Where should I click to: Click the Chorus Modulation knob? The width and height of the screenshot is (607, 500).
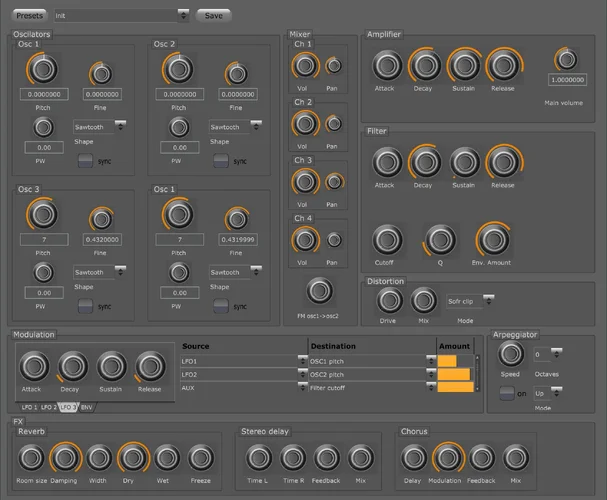449,458
